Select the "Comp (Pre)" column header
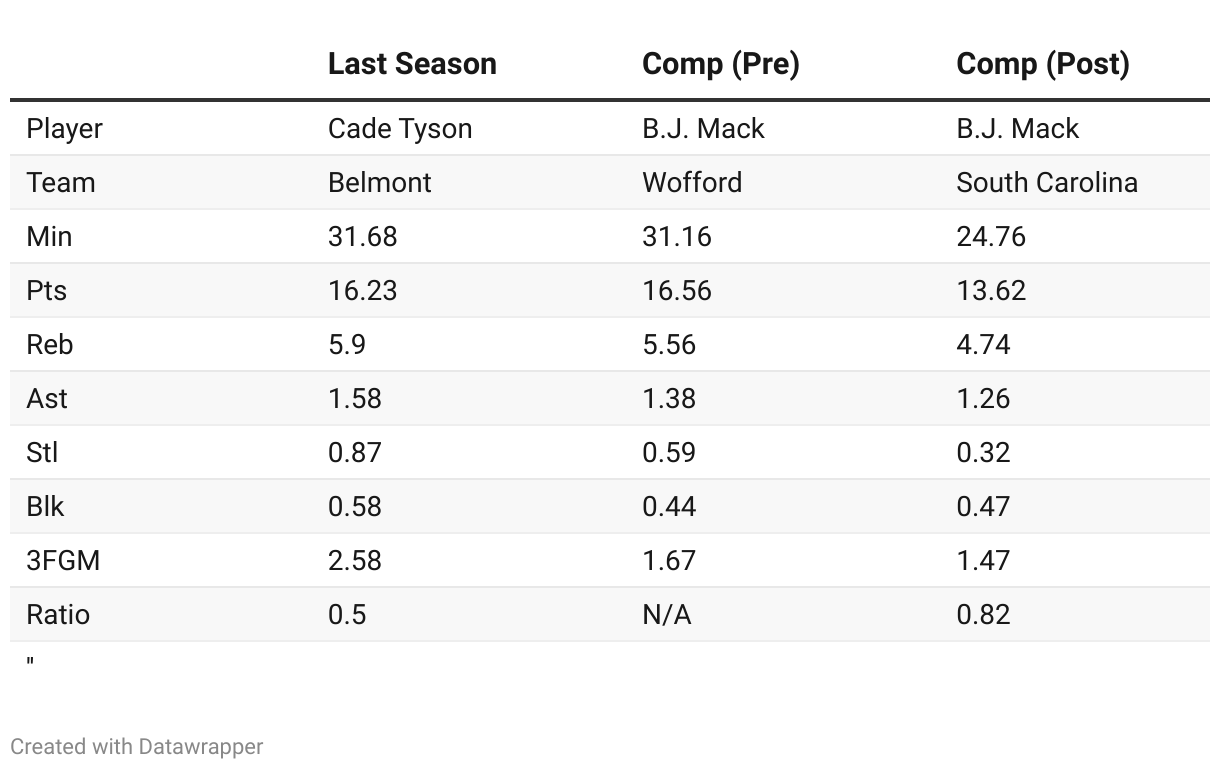 [x=720, y=64]
